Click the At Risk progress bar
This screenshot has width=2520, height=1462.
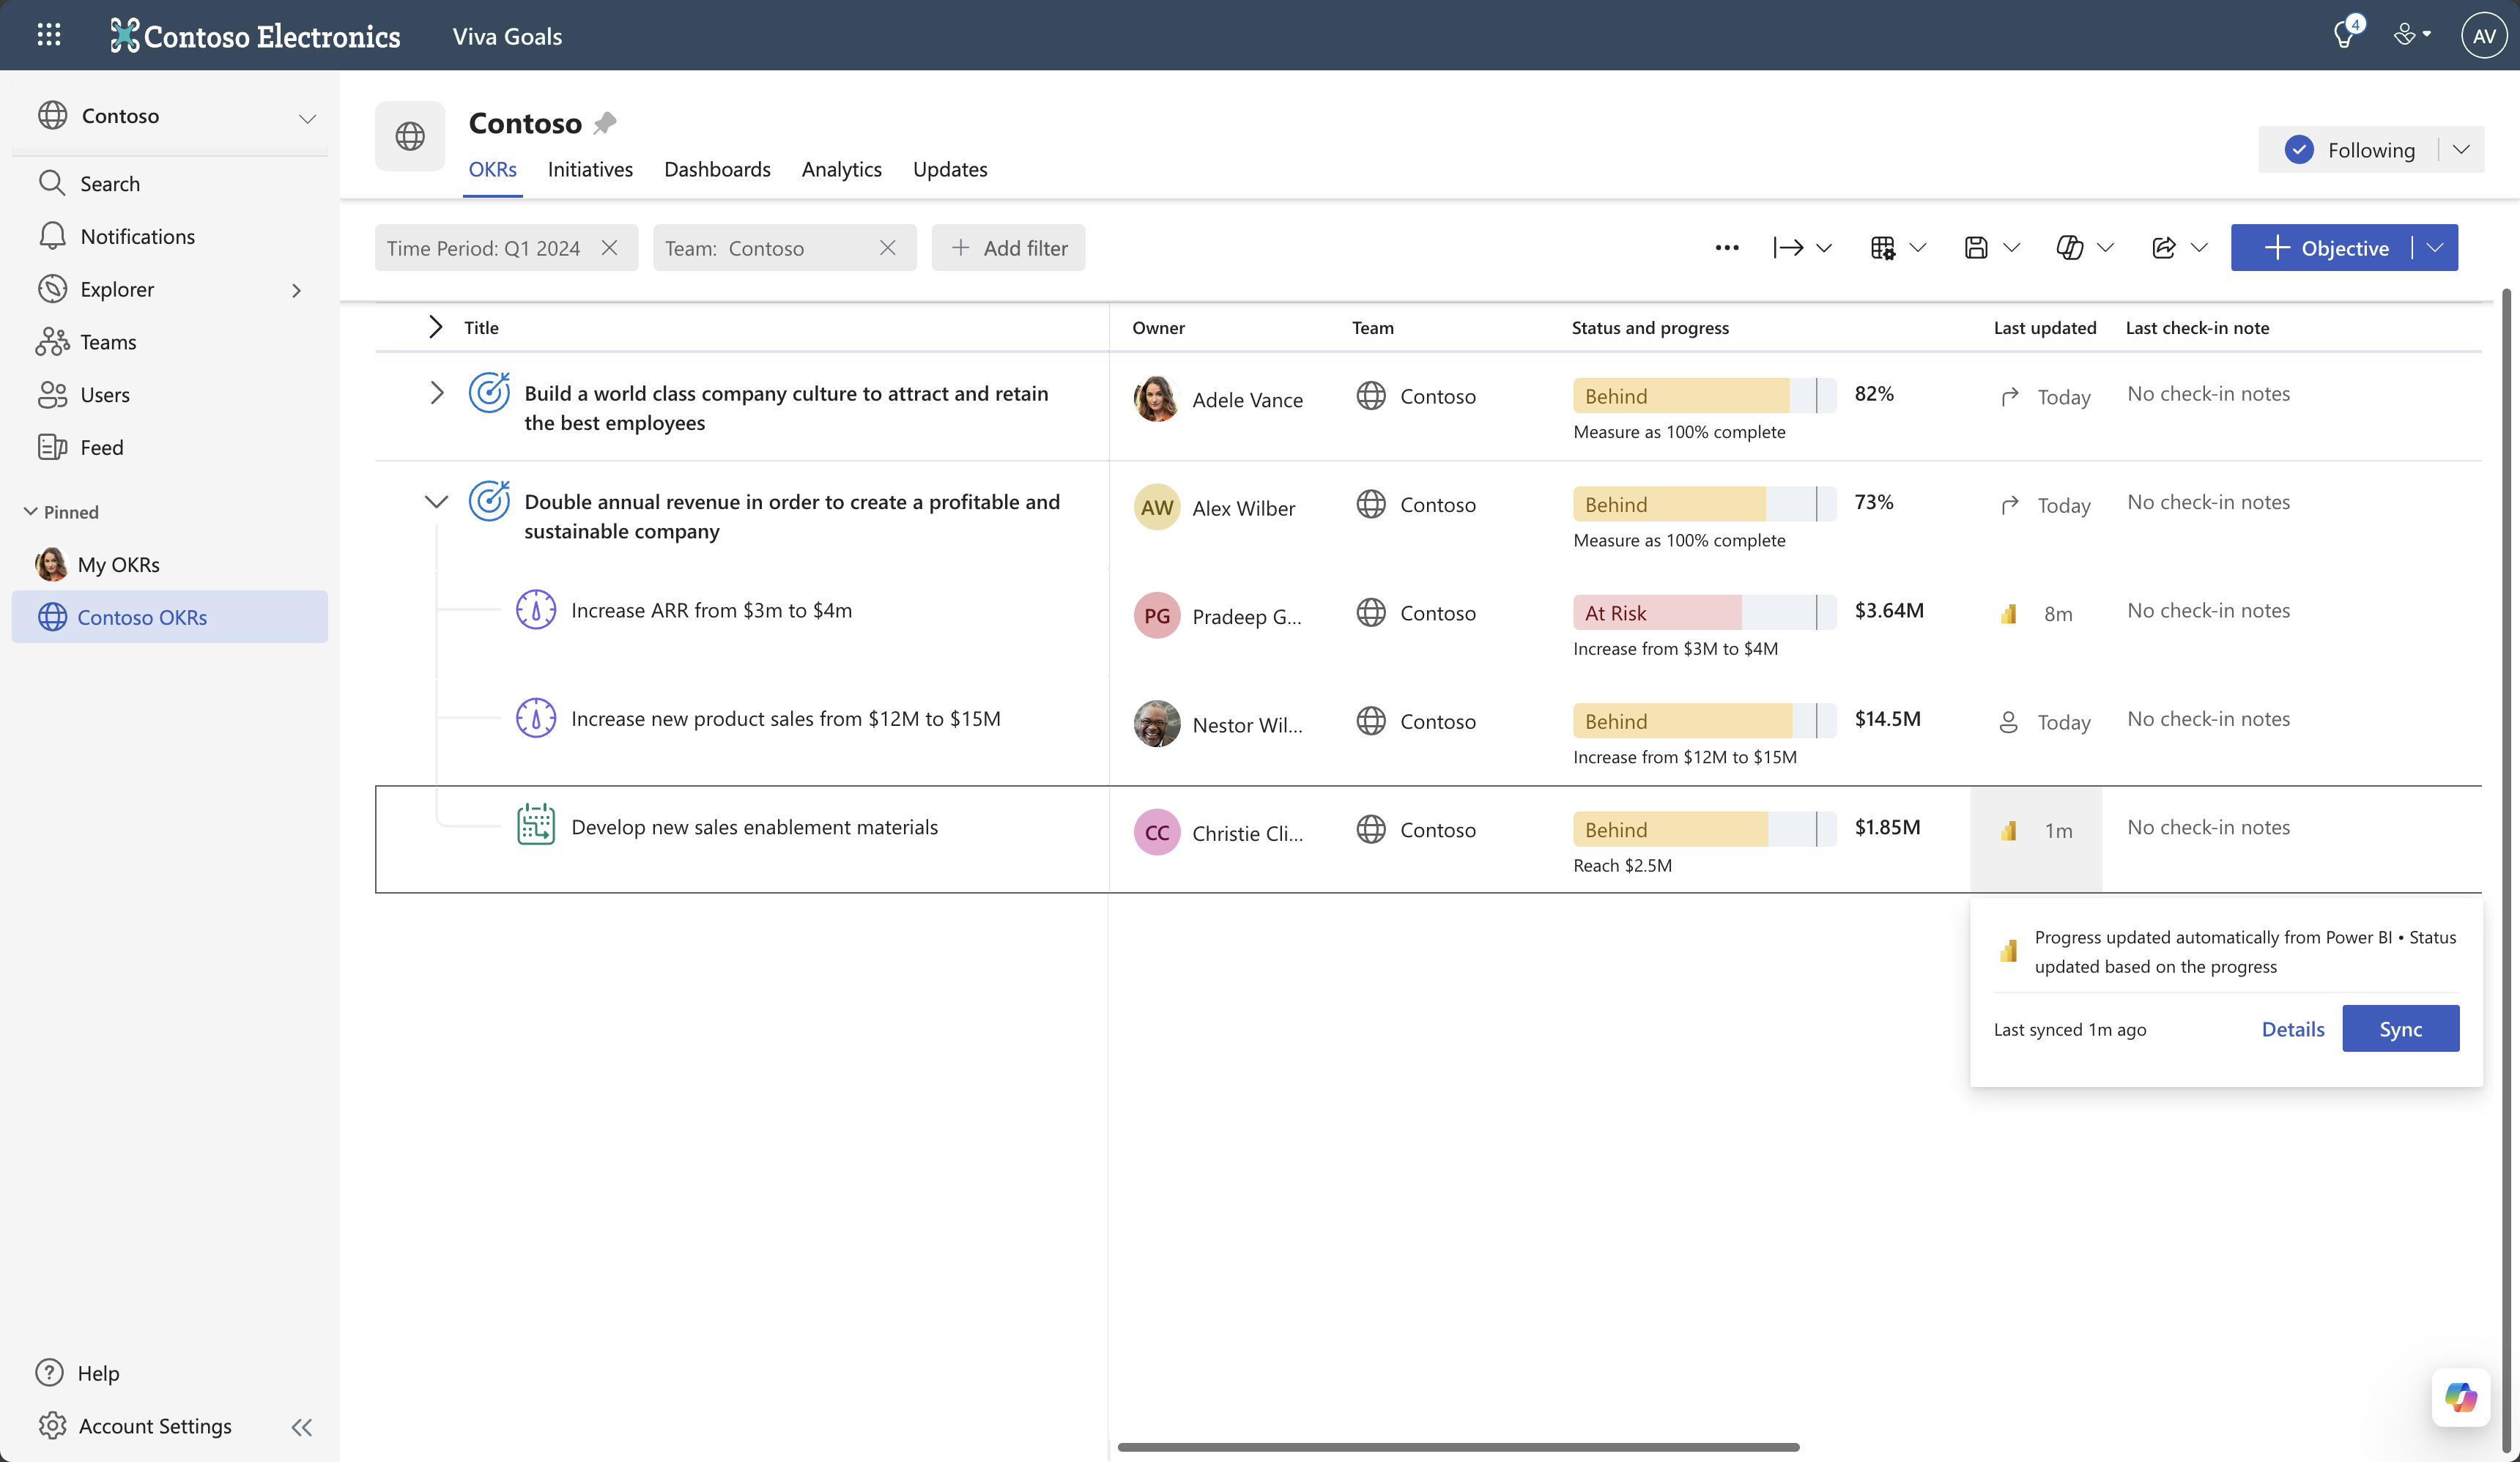point(1703,613)
